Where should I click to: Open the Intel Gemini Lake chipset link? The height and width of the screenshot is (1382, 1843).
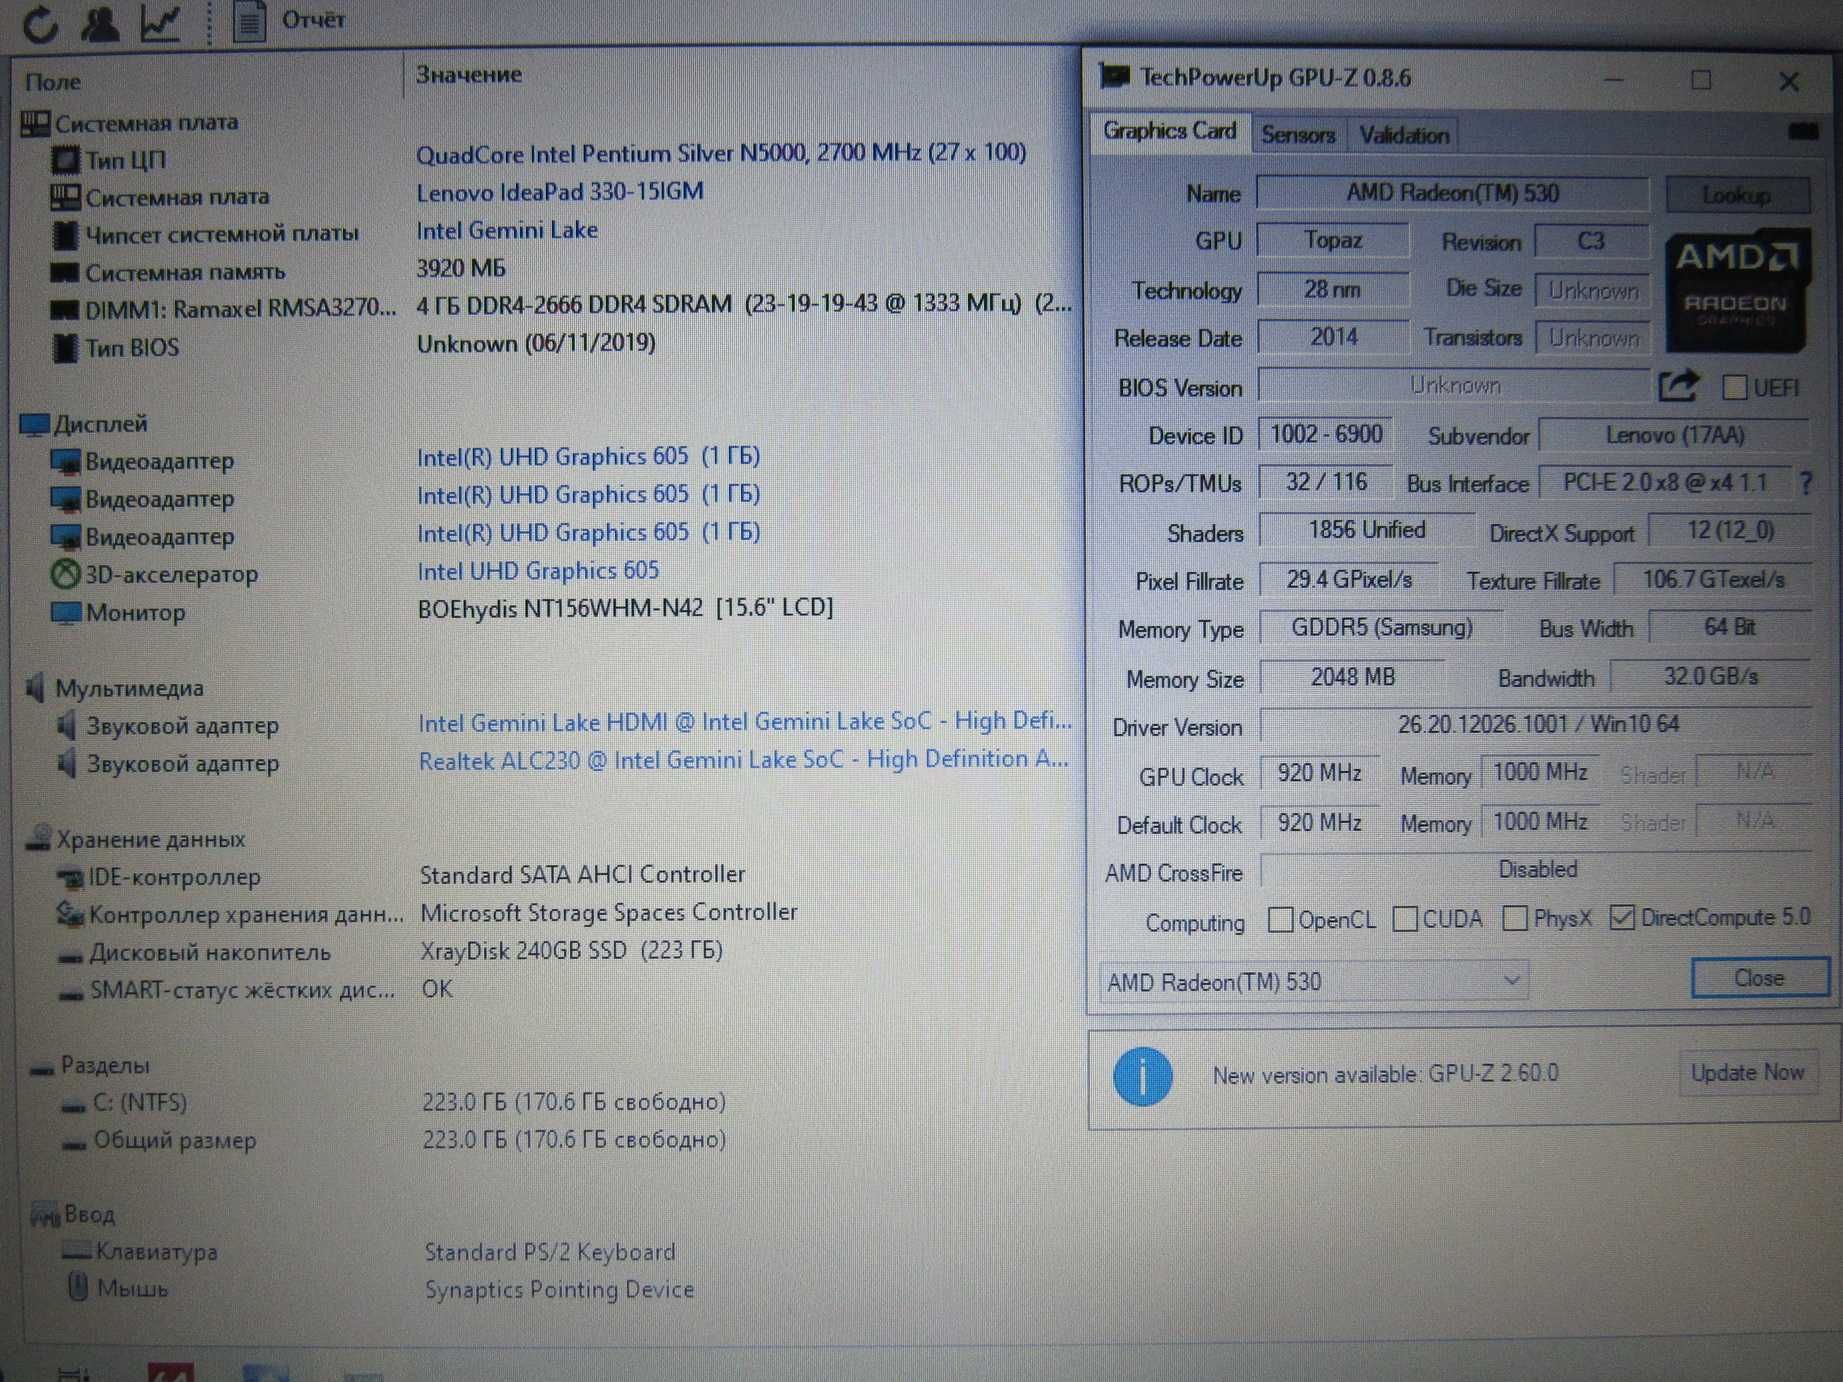507,230
